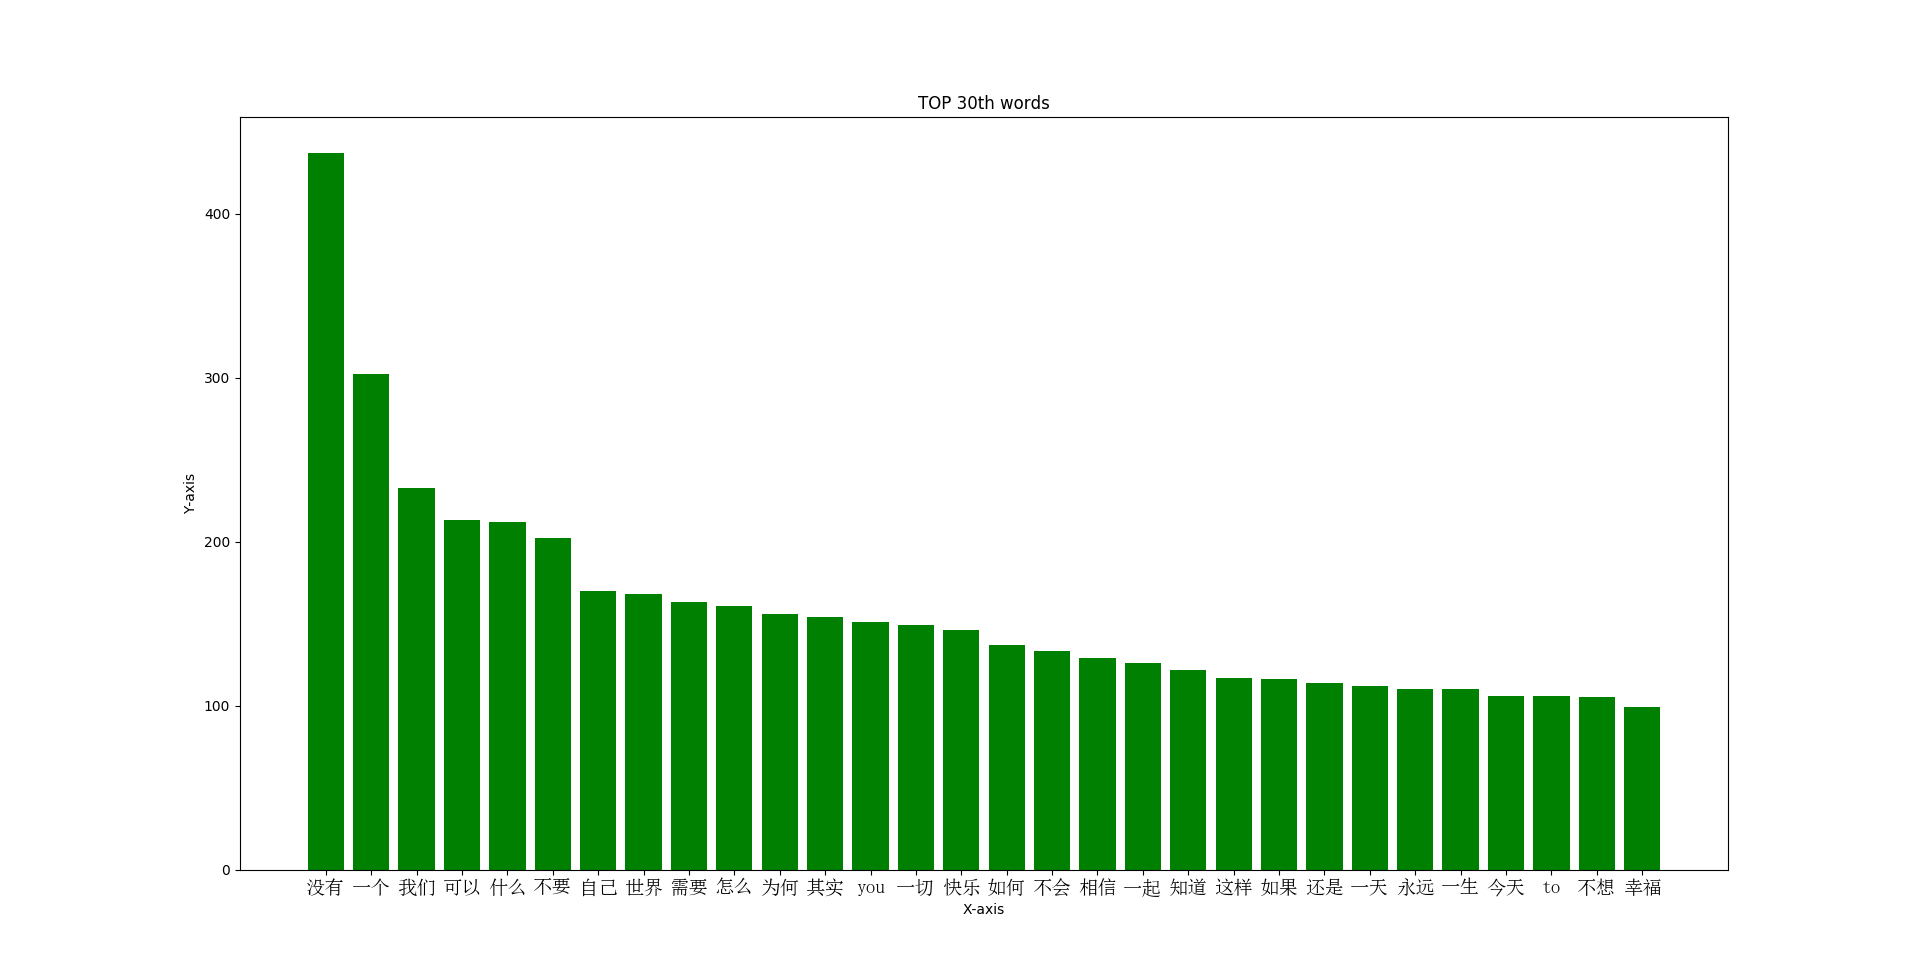Click the x-axis label '需要'

pos(689,887)
